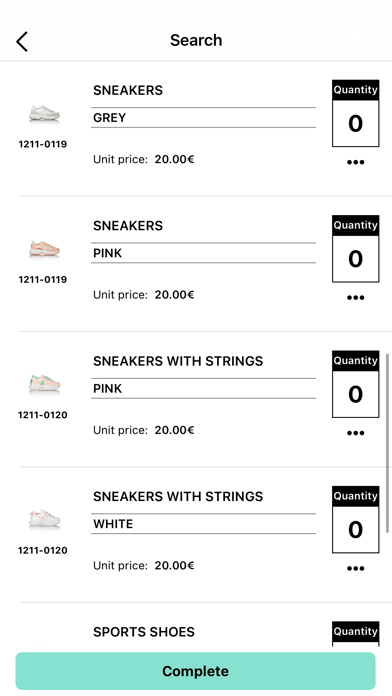Edit quantity box for grey Sneakers
392x696 pixels.
coord(356,123)
